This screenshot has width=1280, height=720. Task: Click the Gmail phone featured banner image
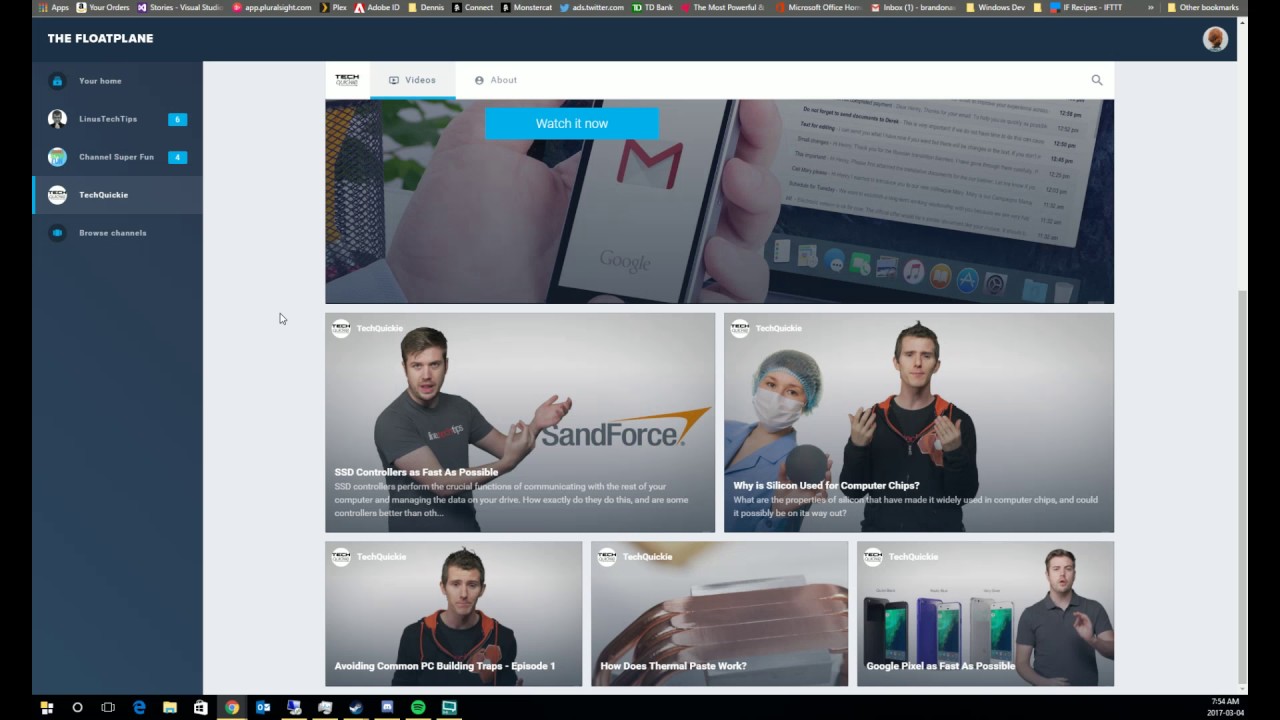tap(719, 200)
